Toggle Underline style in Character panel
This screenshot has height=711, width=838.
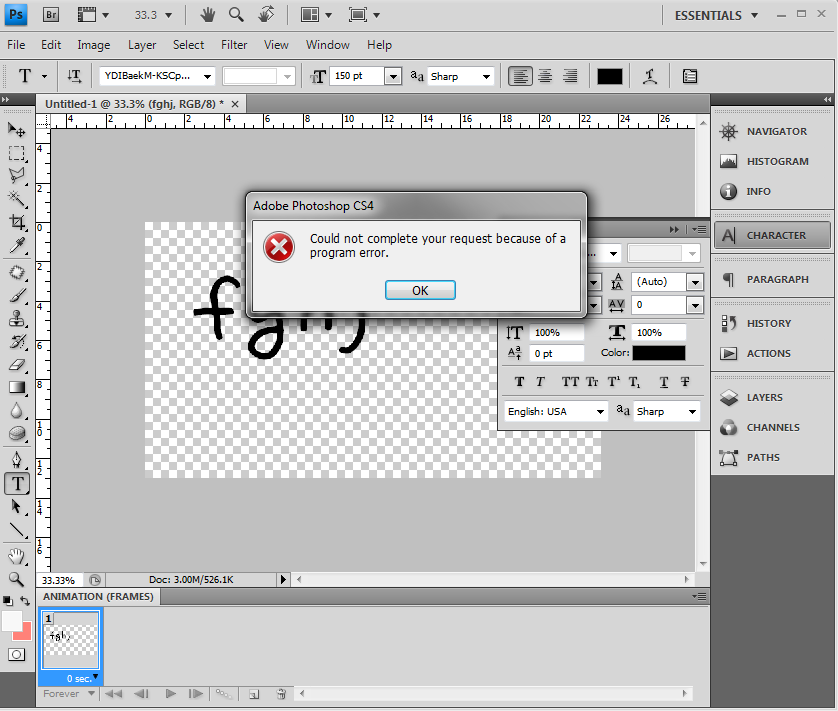(662, 381)
